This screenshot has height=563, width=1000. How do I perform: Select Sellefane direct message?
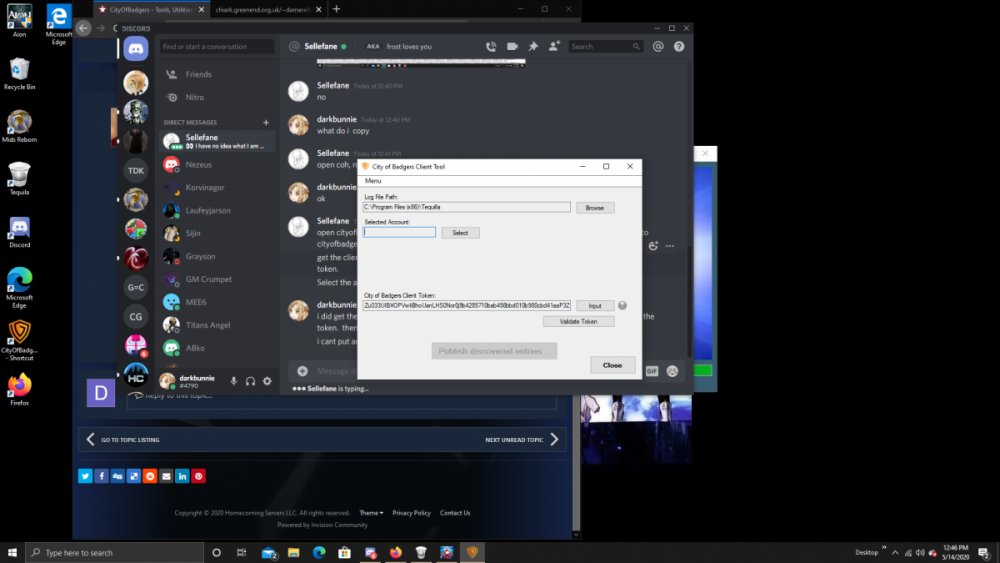tap(217, 142)
